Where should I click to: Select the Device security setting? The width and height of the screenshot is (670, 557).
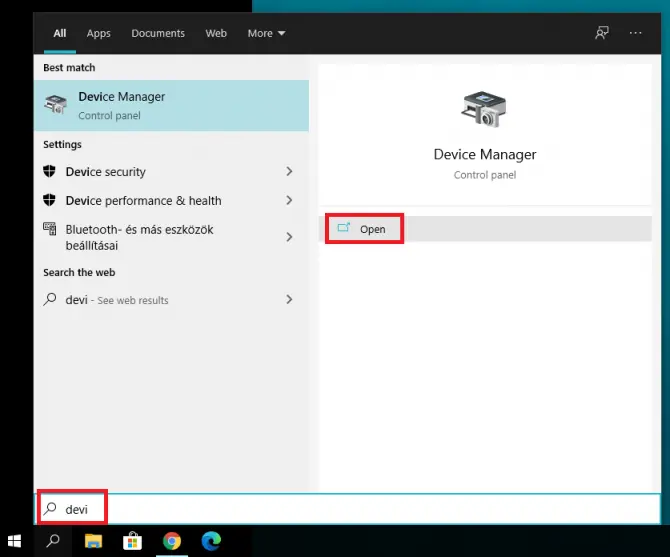[171, 171]
